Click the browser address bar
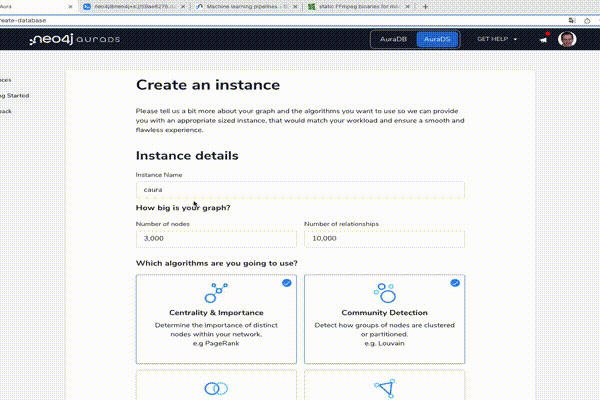Image resolution: width=600 pixels, height=400 pixels. 279,20
